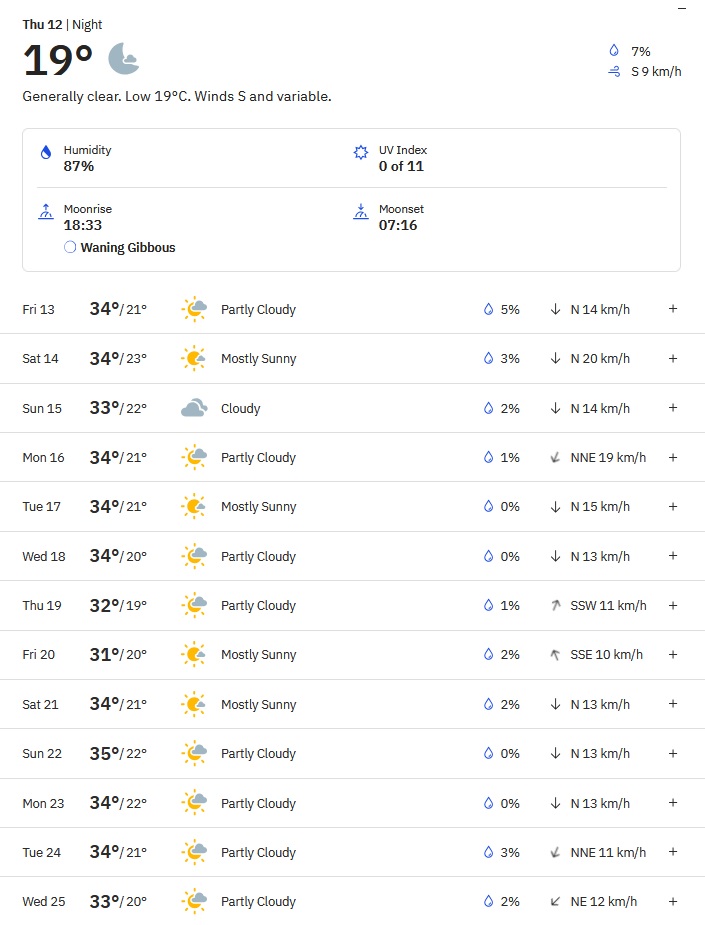Click the Thu 19 wind direction arrow
The width and height of the screenshot is (705, 925).
tap(555, 605)
